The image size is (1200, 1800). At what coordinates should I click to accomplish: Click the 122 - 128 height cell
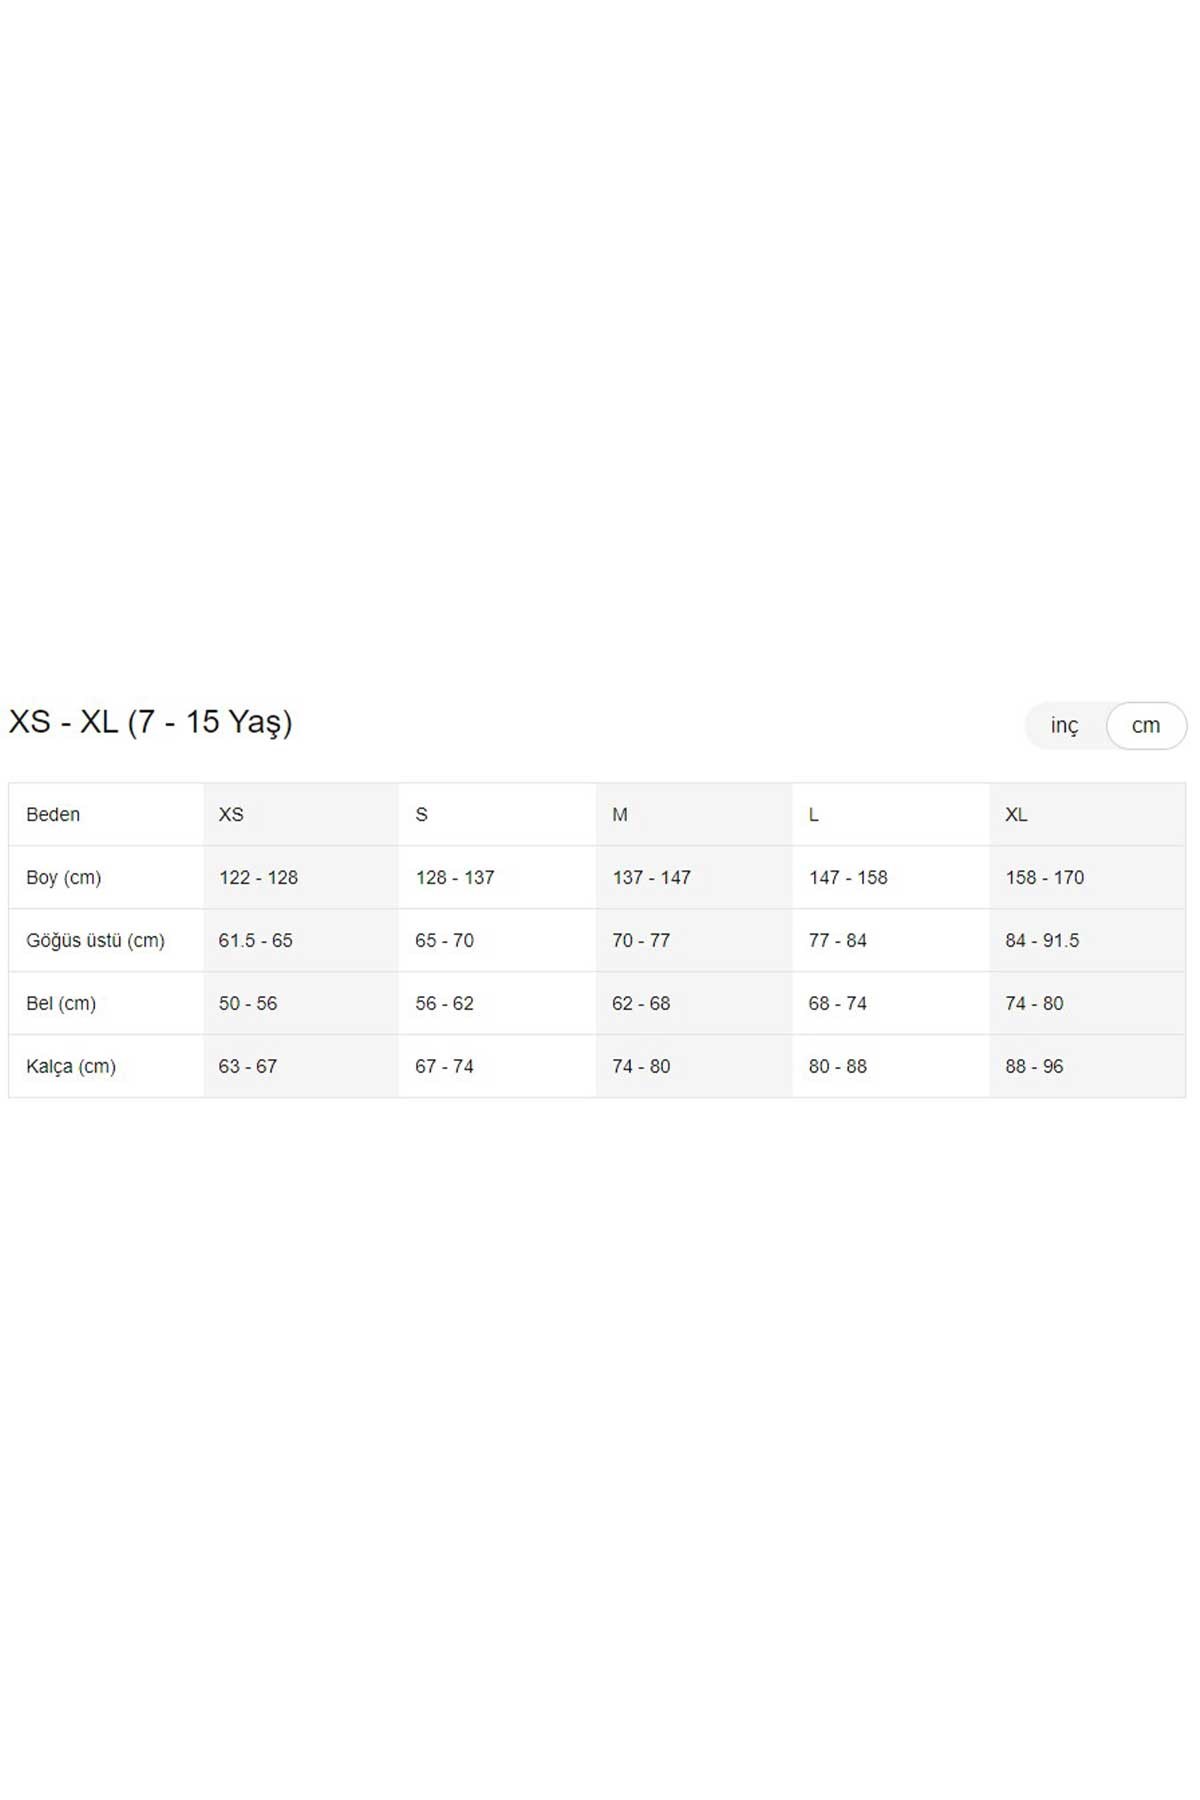coord(258,878)
